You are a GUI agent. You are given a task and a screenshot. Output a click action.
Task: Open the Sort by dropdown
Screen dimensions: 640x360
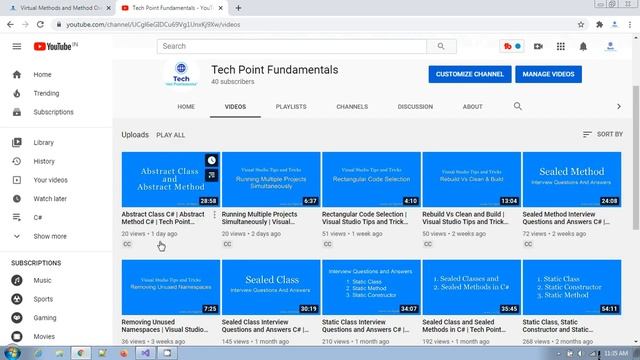pyautogui.click(x=603, y=134)
